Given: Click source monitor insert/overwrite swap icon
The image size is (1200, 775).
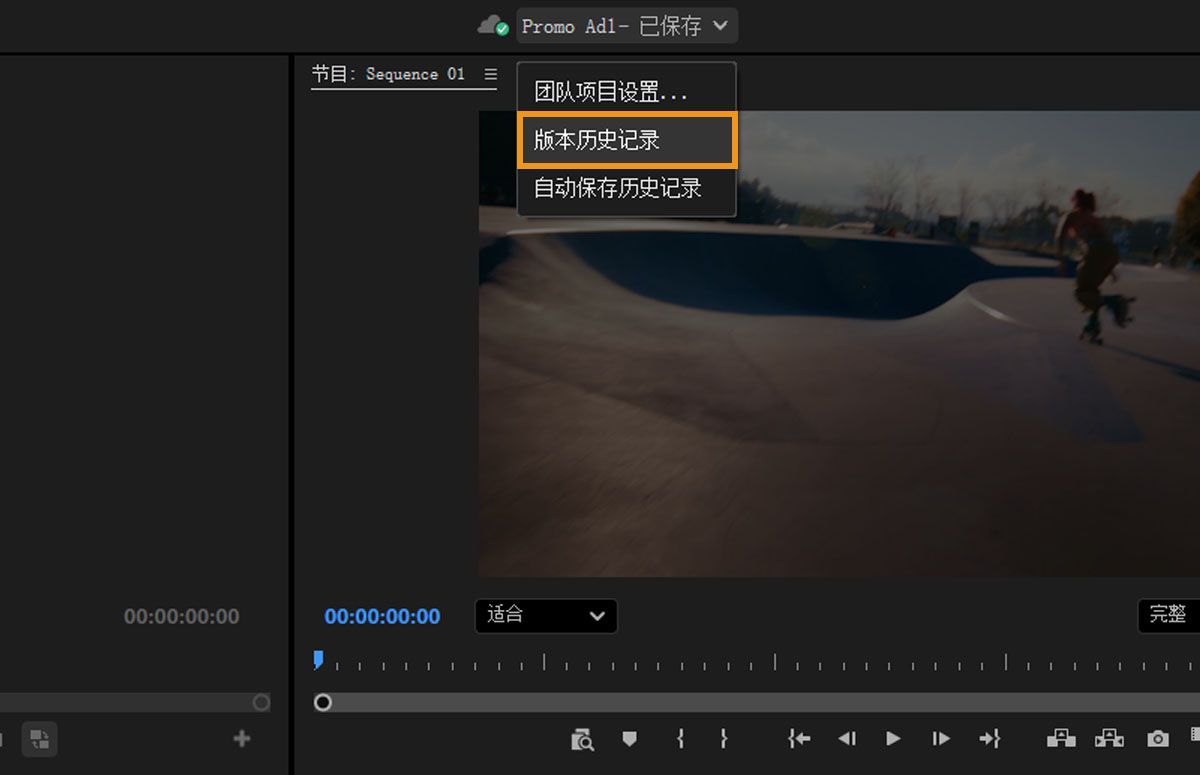Looking at the screenshot, I should coord(39,739).
